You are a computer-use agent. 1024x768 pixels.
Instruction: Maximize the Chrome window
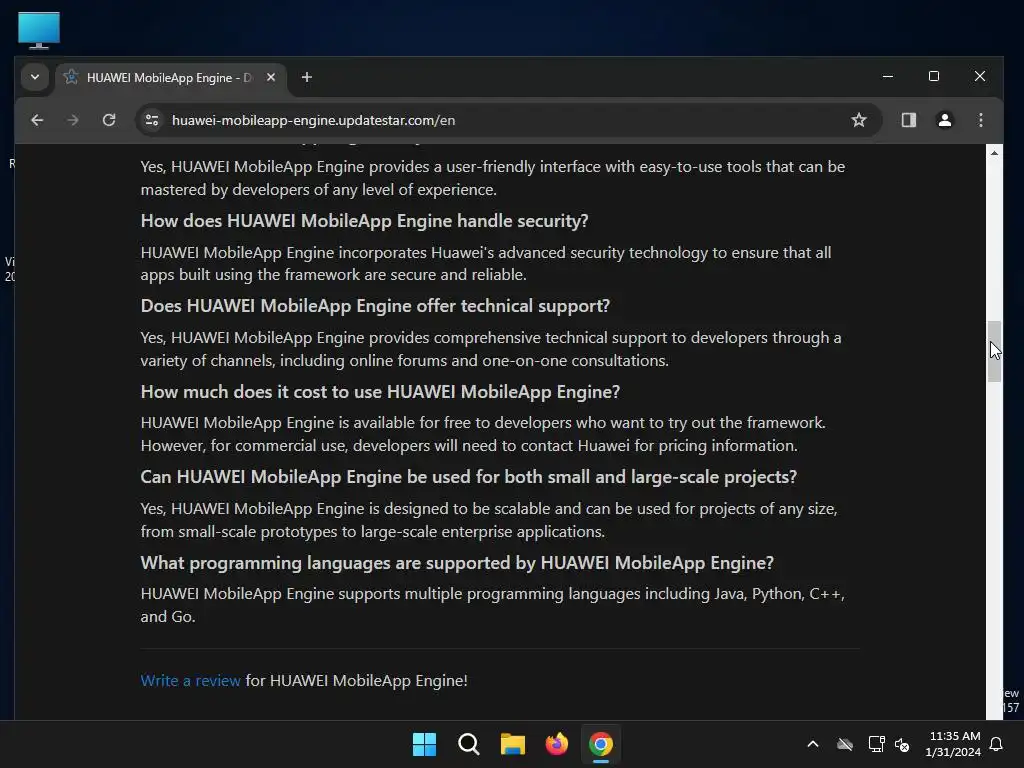point(934,76)
